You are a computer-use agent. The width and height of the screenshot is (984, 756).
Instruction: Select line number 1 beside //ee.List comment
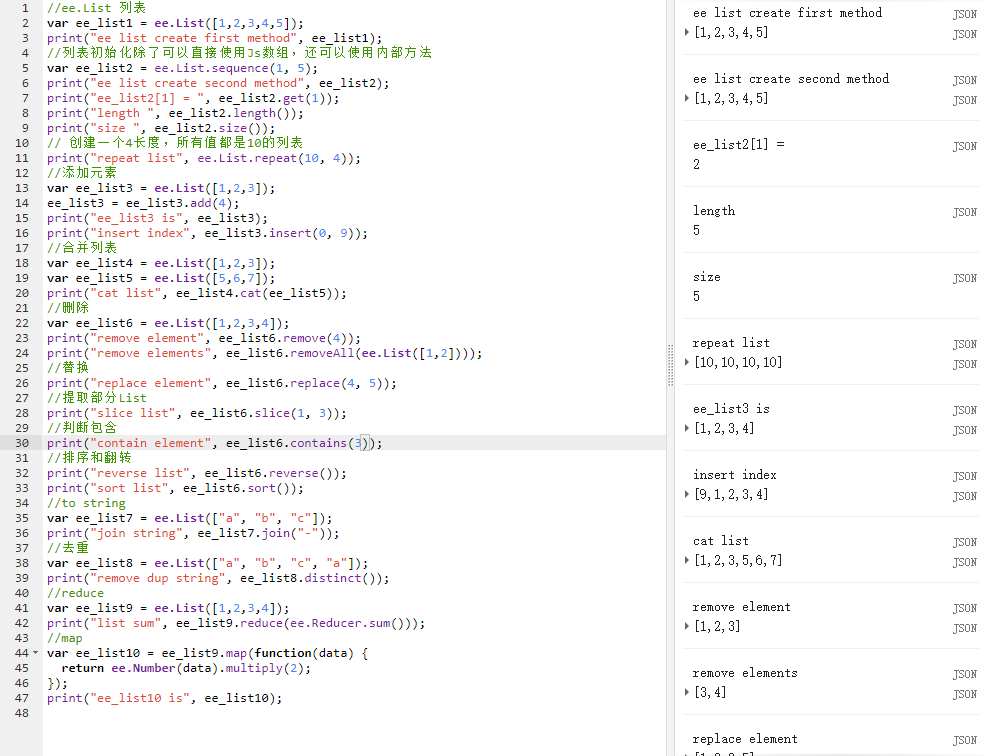(x=25, y=8)
